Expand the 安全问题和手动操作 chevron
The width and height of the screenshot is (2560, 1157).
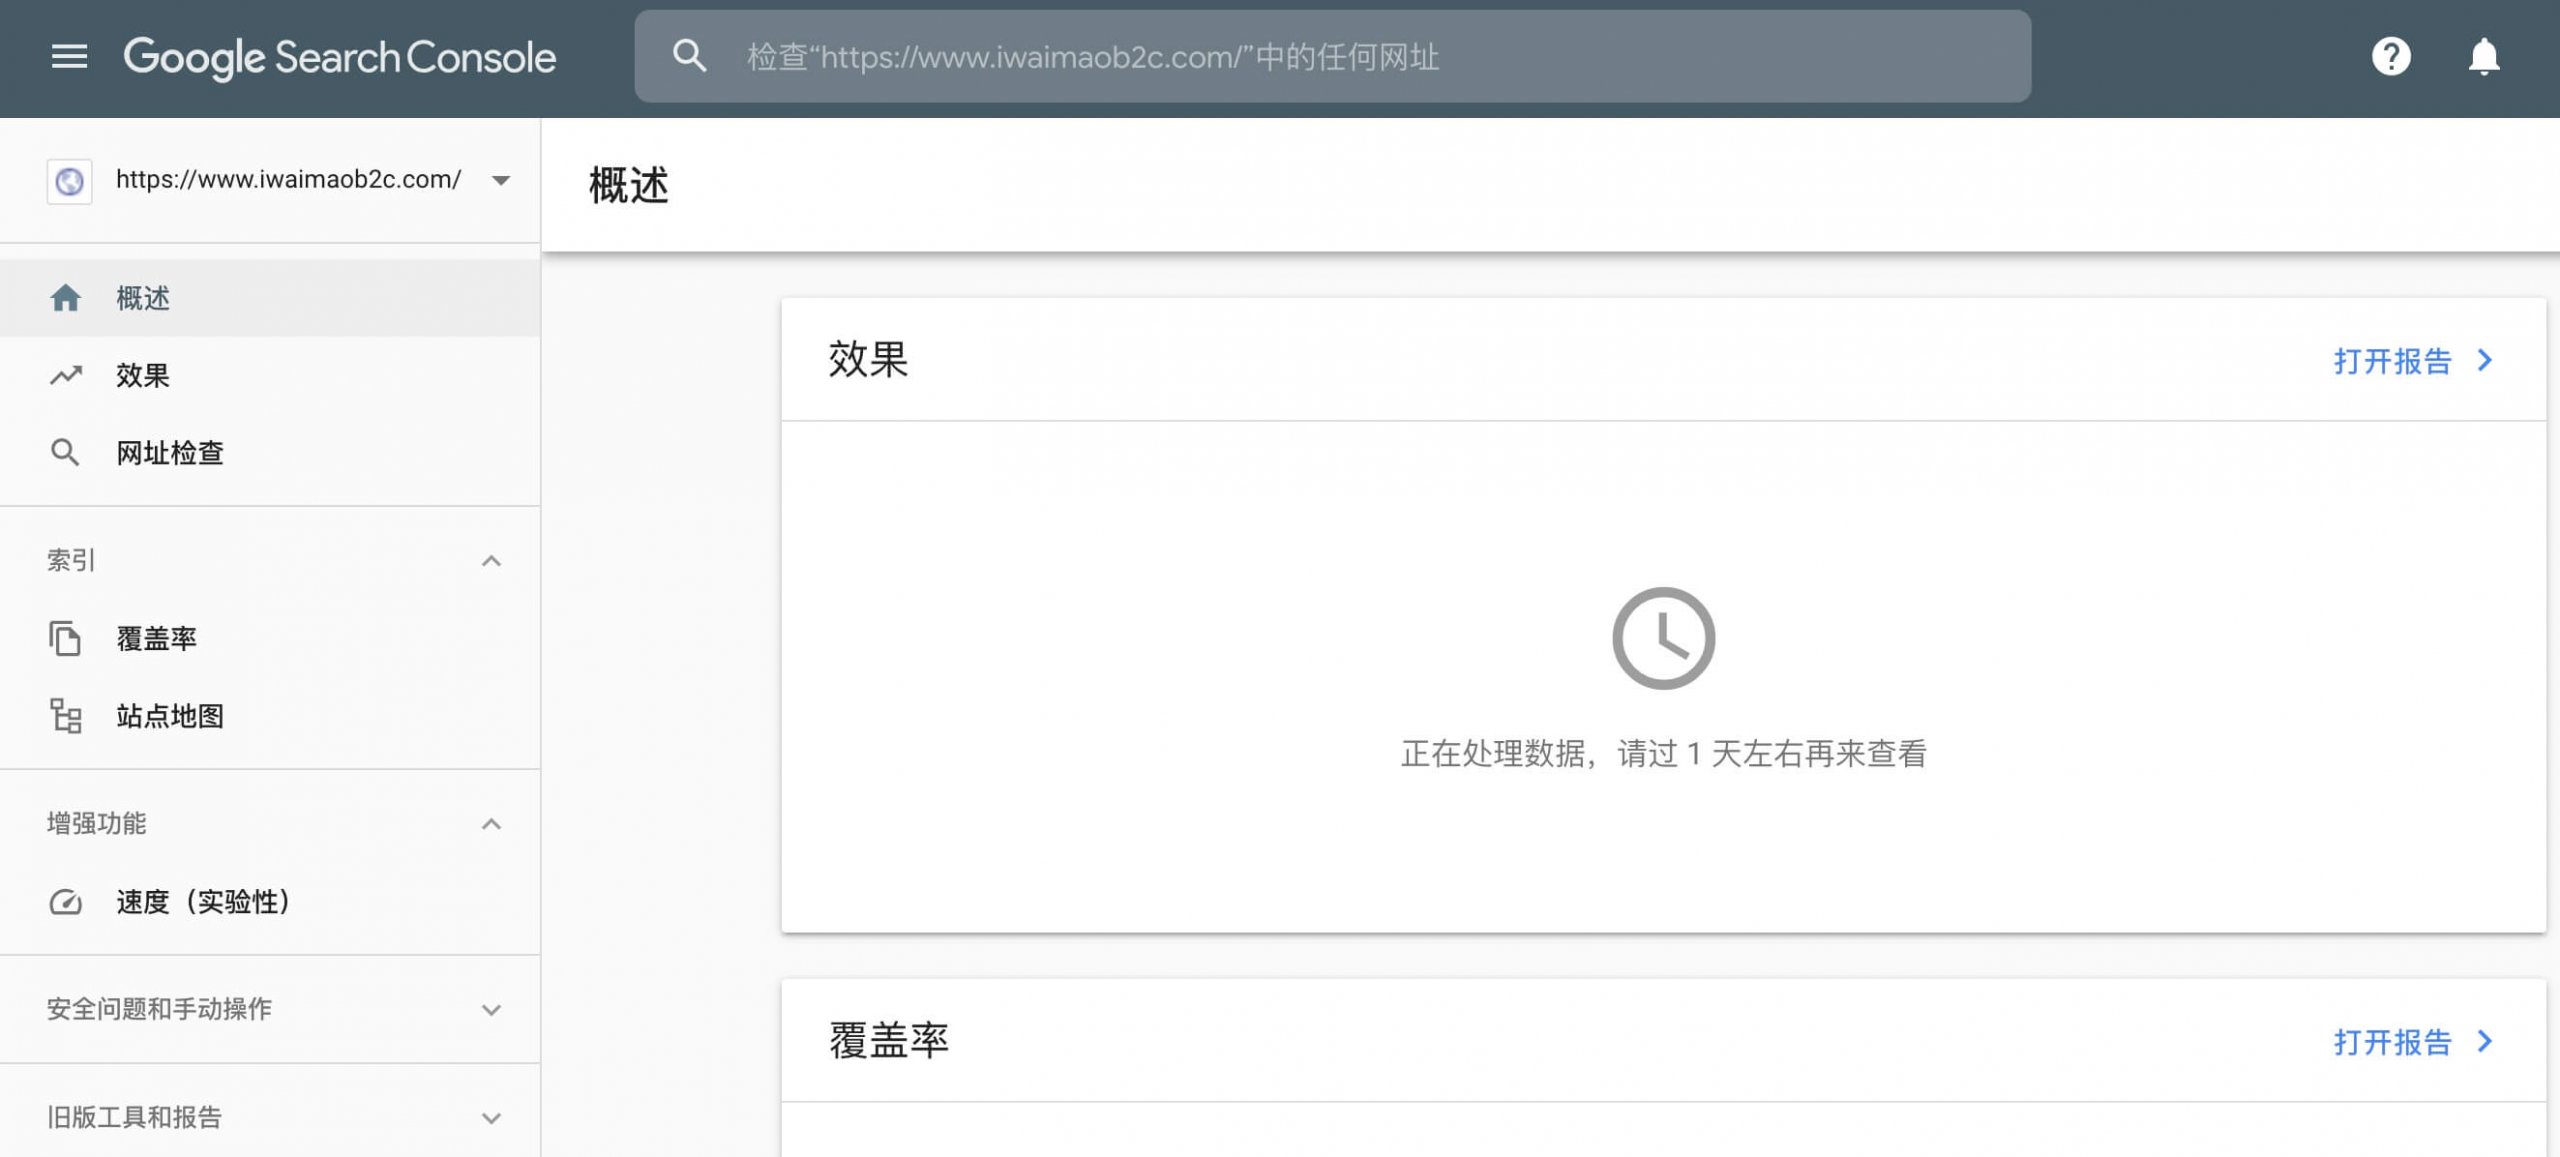point(491,1010)
